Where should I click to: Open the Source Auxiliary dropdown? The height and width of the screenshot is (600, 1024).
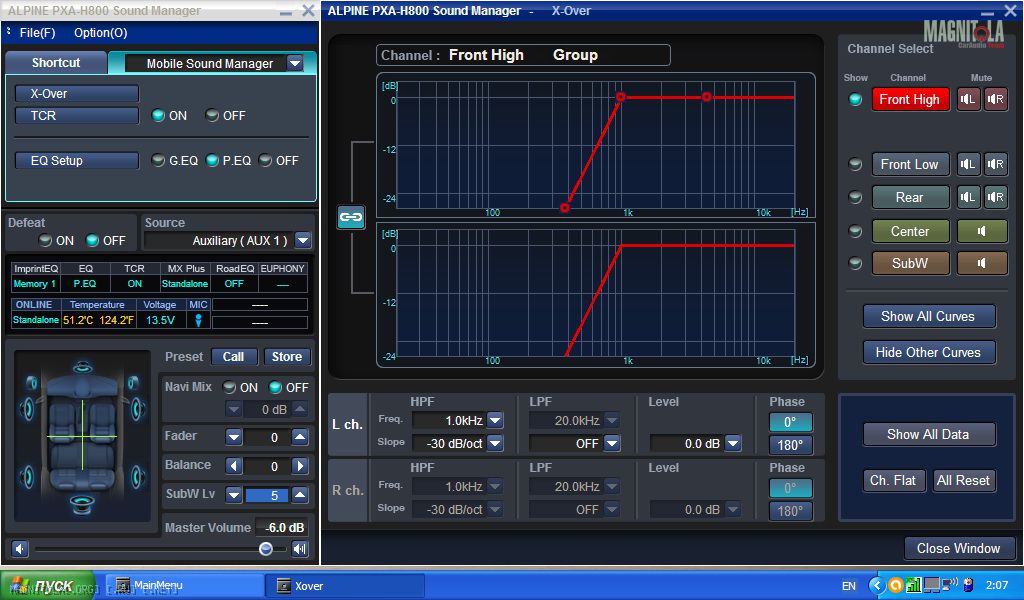pyautogui.click(x=302, y=240)
